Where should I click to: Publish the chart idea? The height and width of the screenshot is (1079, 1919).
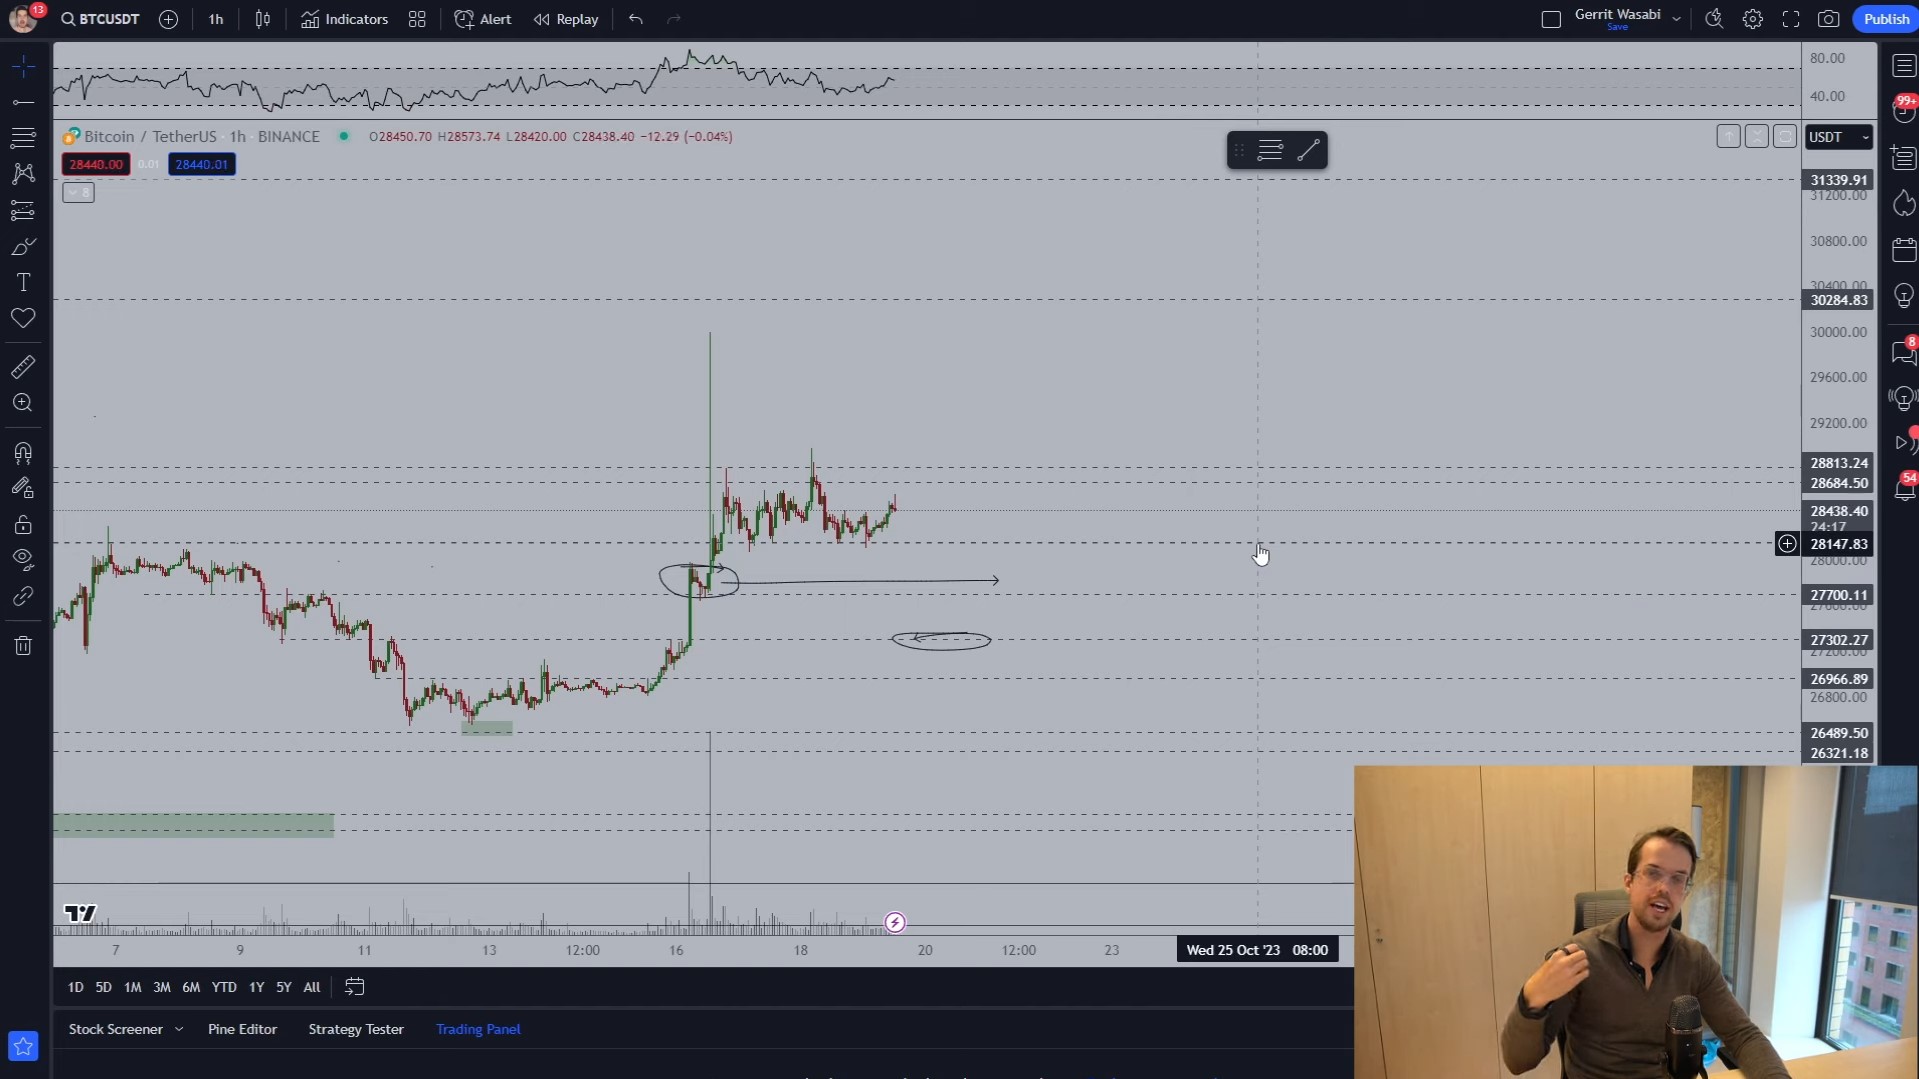(x=1886, y=19)
